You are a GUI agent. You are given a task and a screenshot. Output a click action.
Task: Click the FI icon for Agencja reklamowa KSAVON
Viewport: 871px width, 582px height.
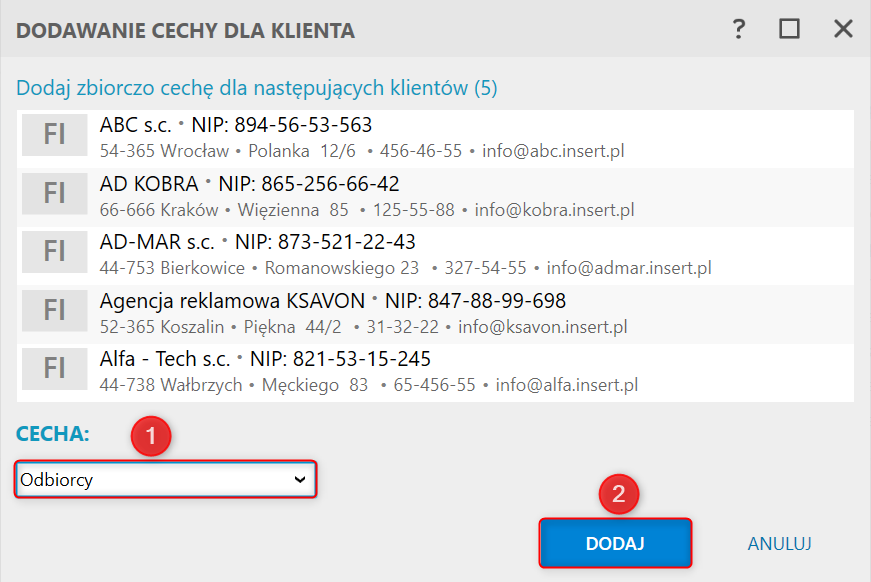55,310
